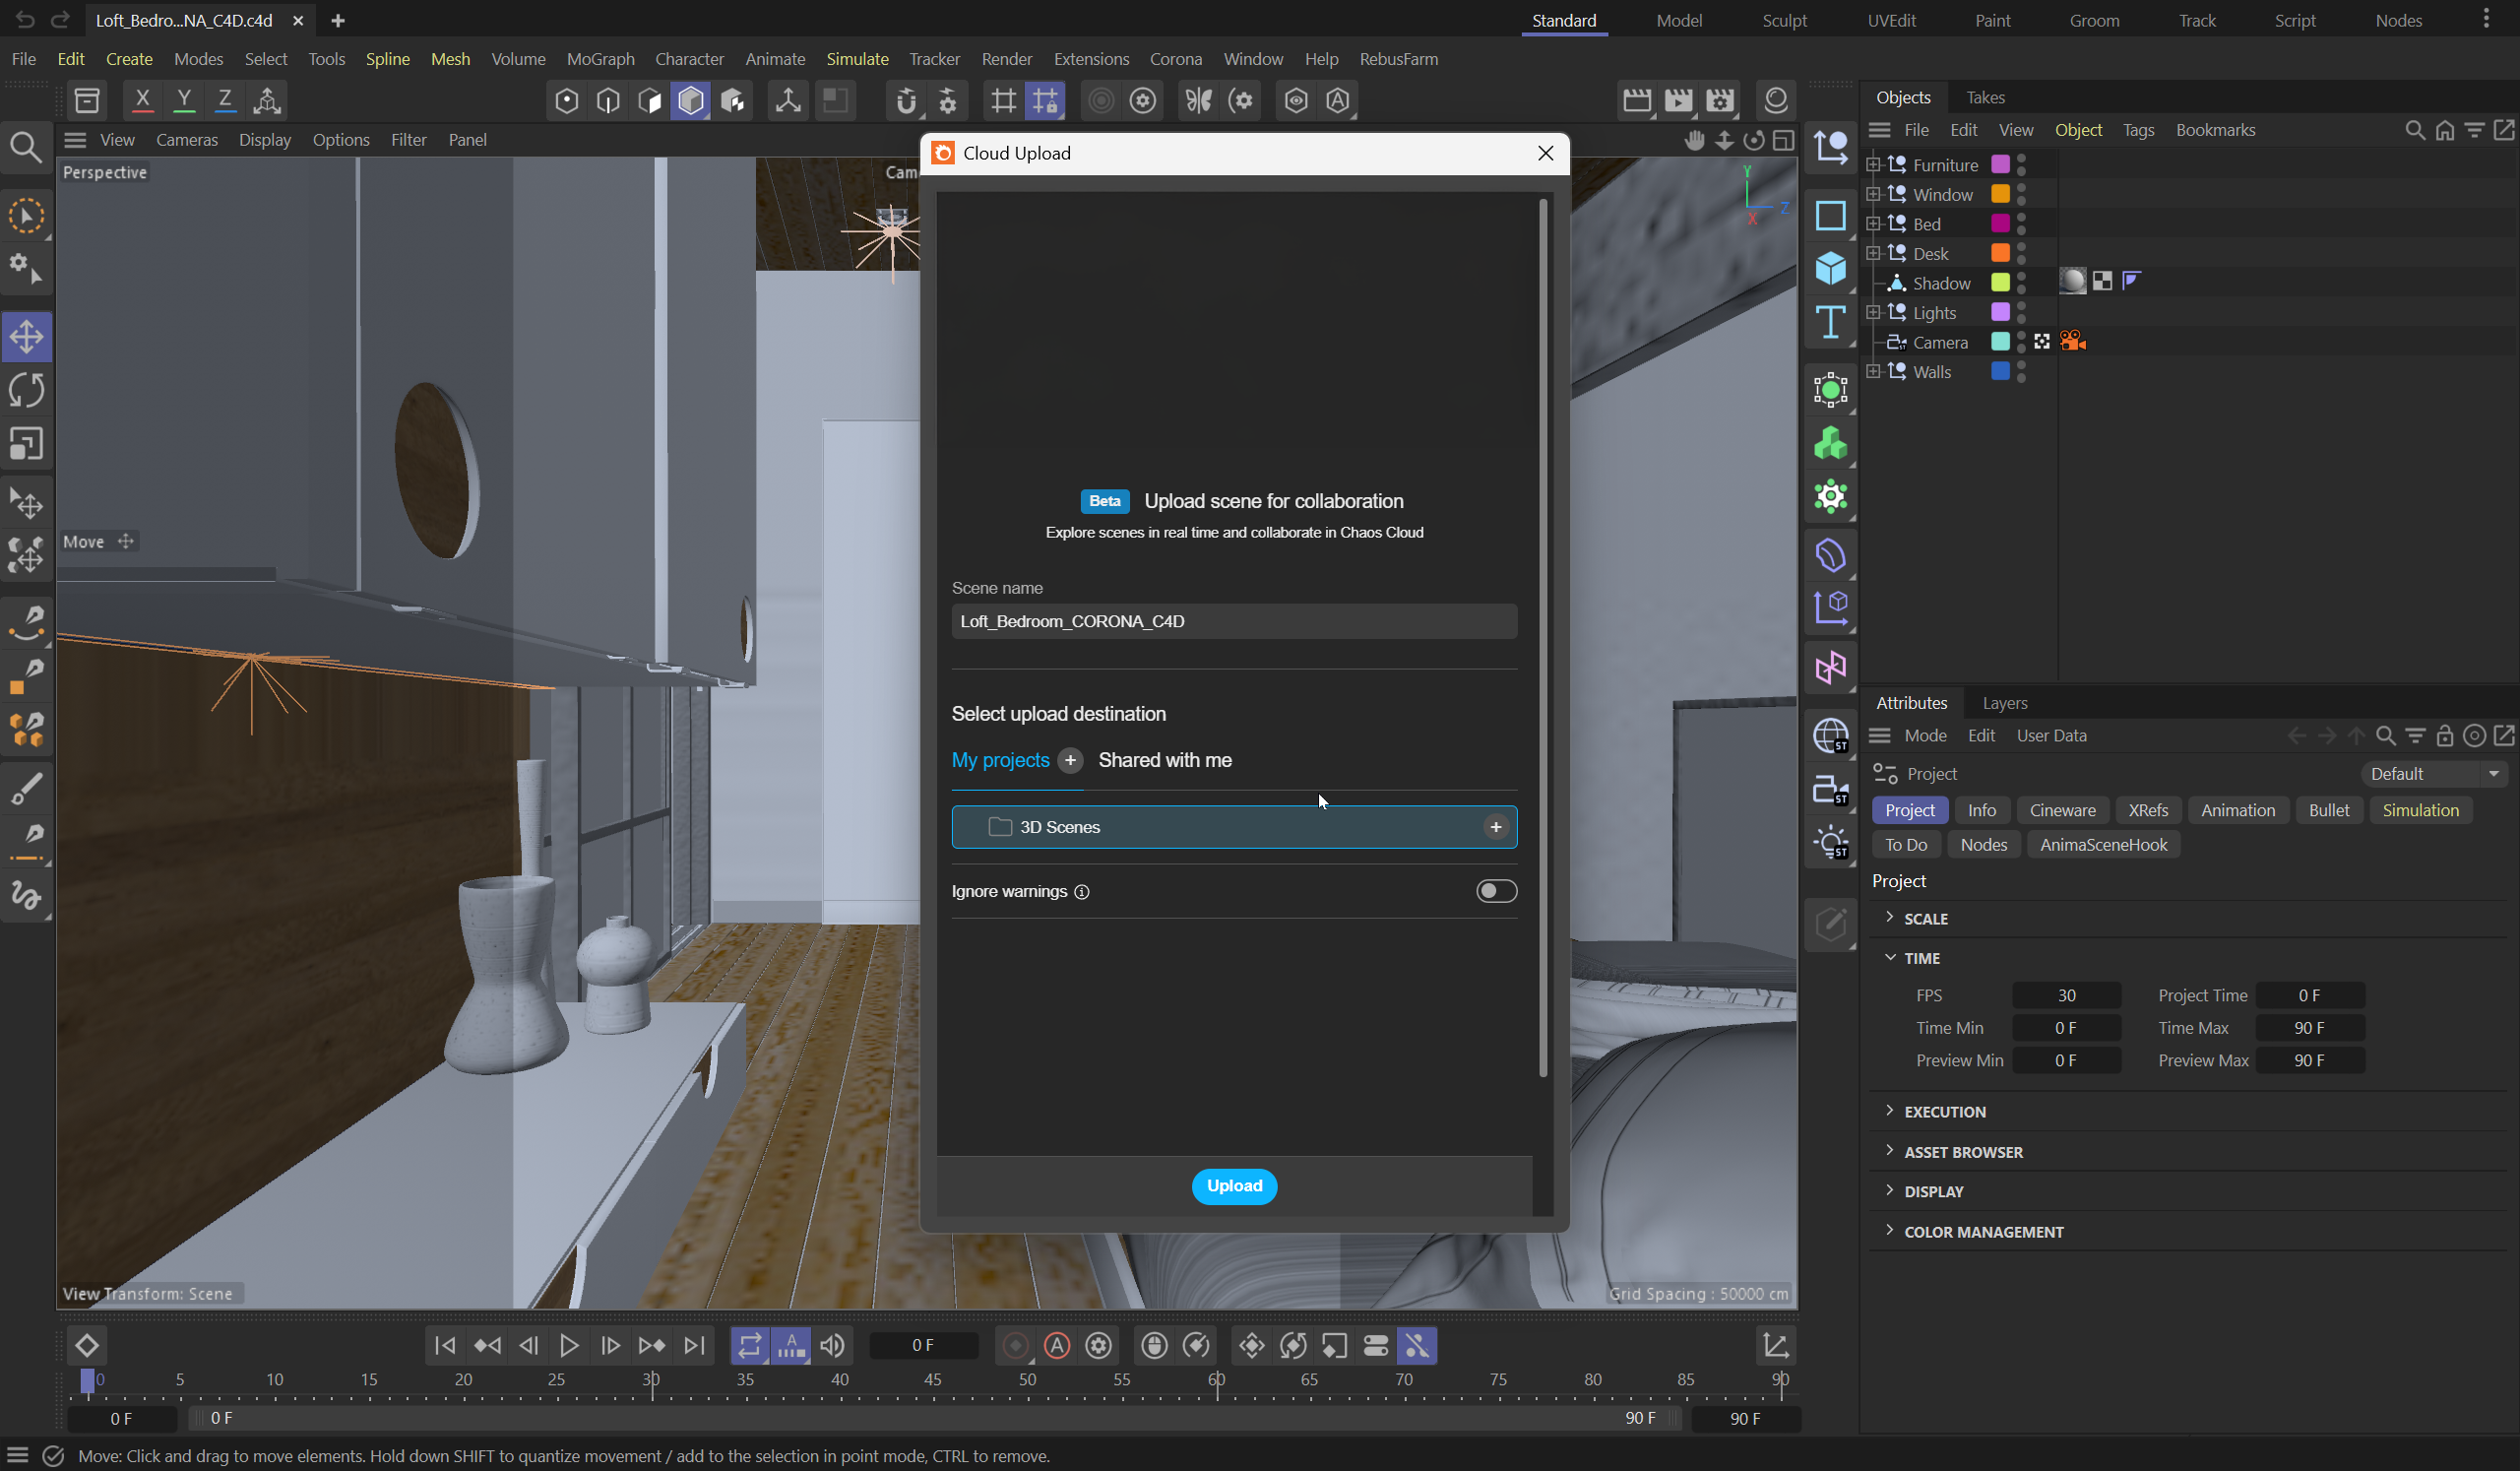
Task: Select the Rotate tool in left toolbar
Action: click(27, 390)
